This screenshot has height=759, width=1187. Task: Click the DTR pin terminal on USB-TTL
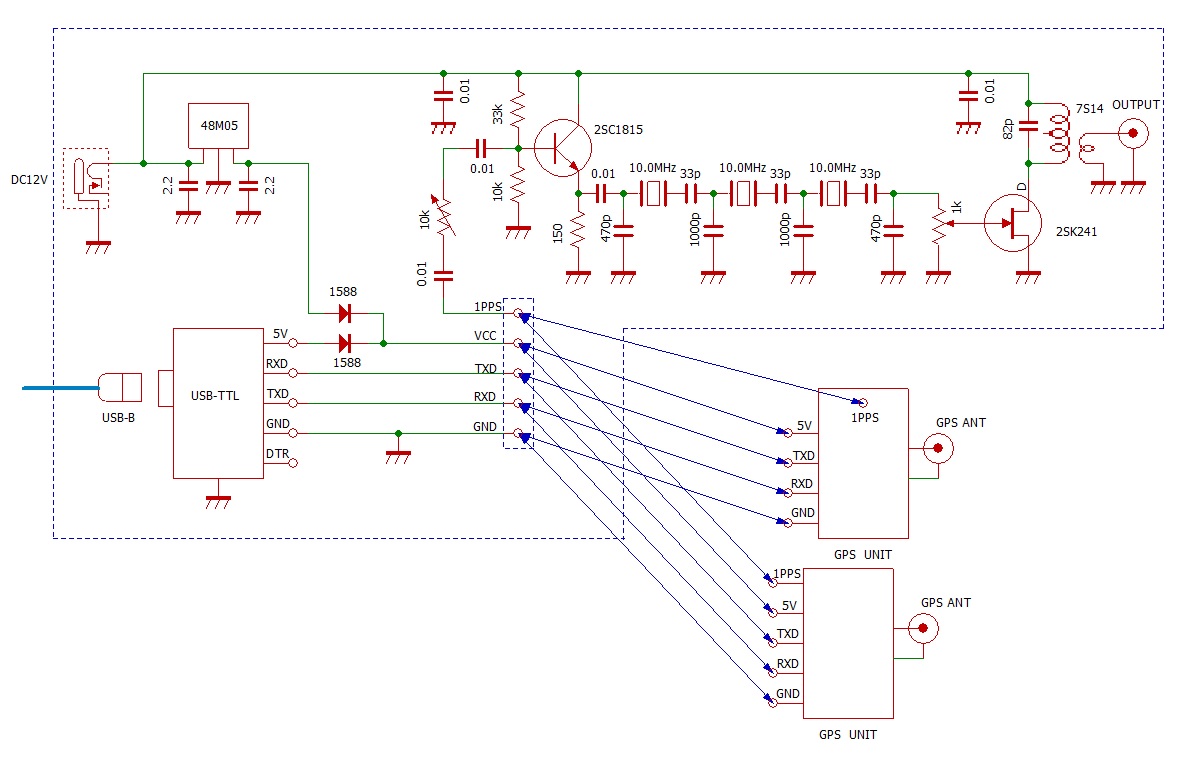click(x=293, y=463)
